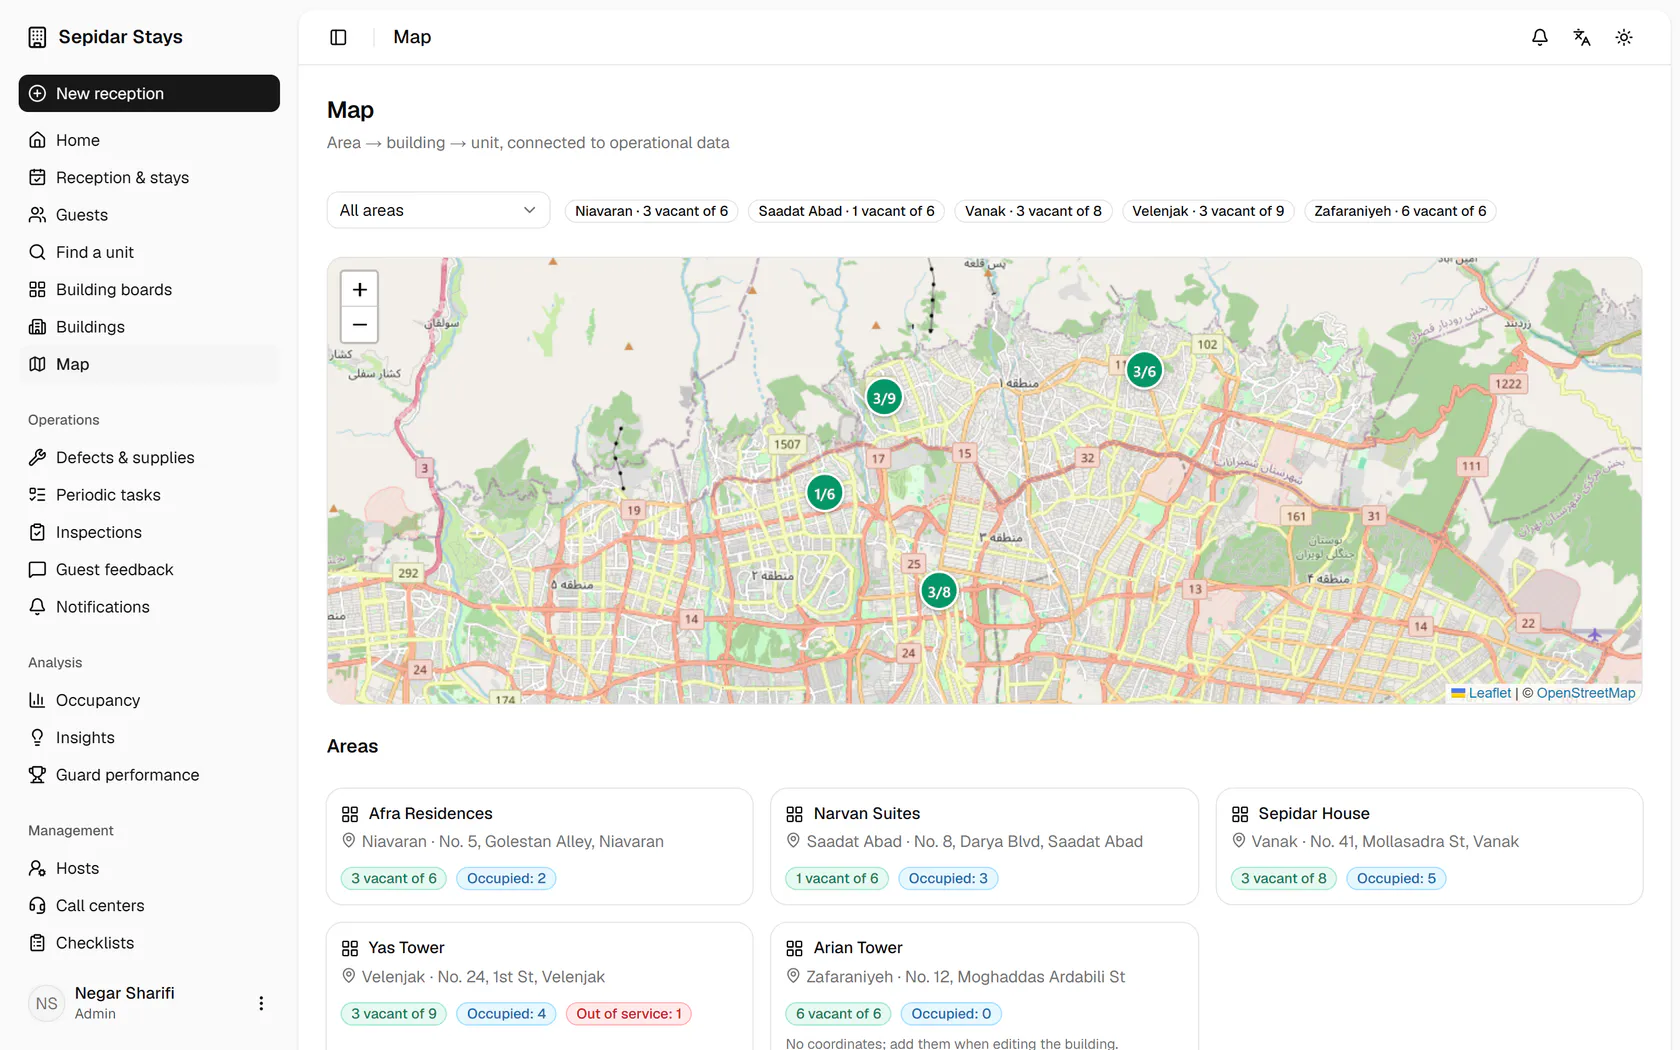Open Checklists page
The image size is (1680, 1050).
click(x=149, y=943)
